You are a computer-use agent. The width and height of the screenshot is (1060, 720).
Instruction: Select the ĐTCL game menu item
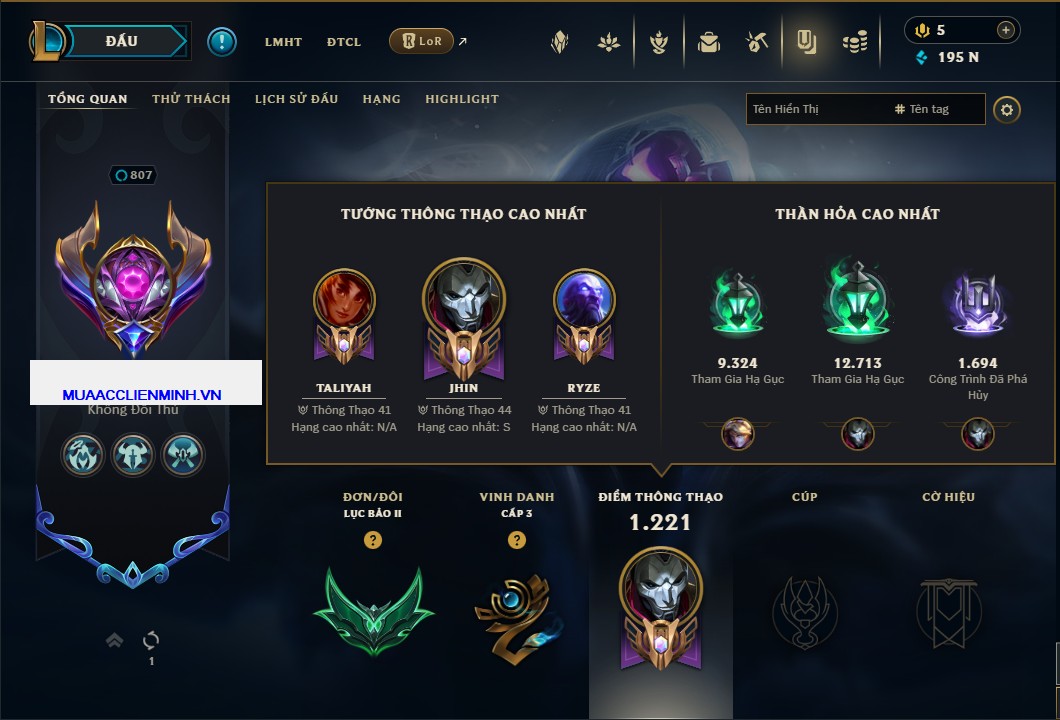tap(343, 42)
